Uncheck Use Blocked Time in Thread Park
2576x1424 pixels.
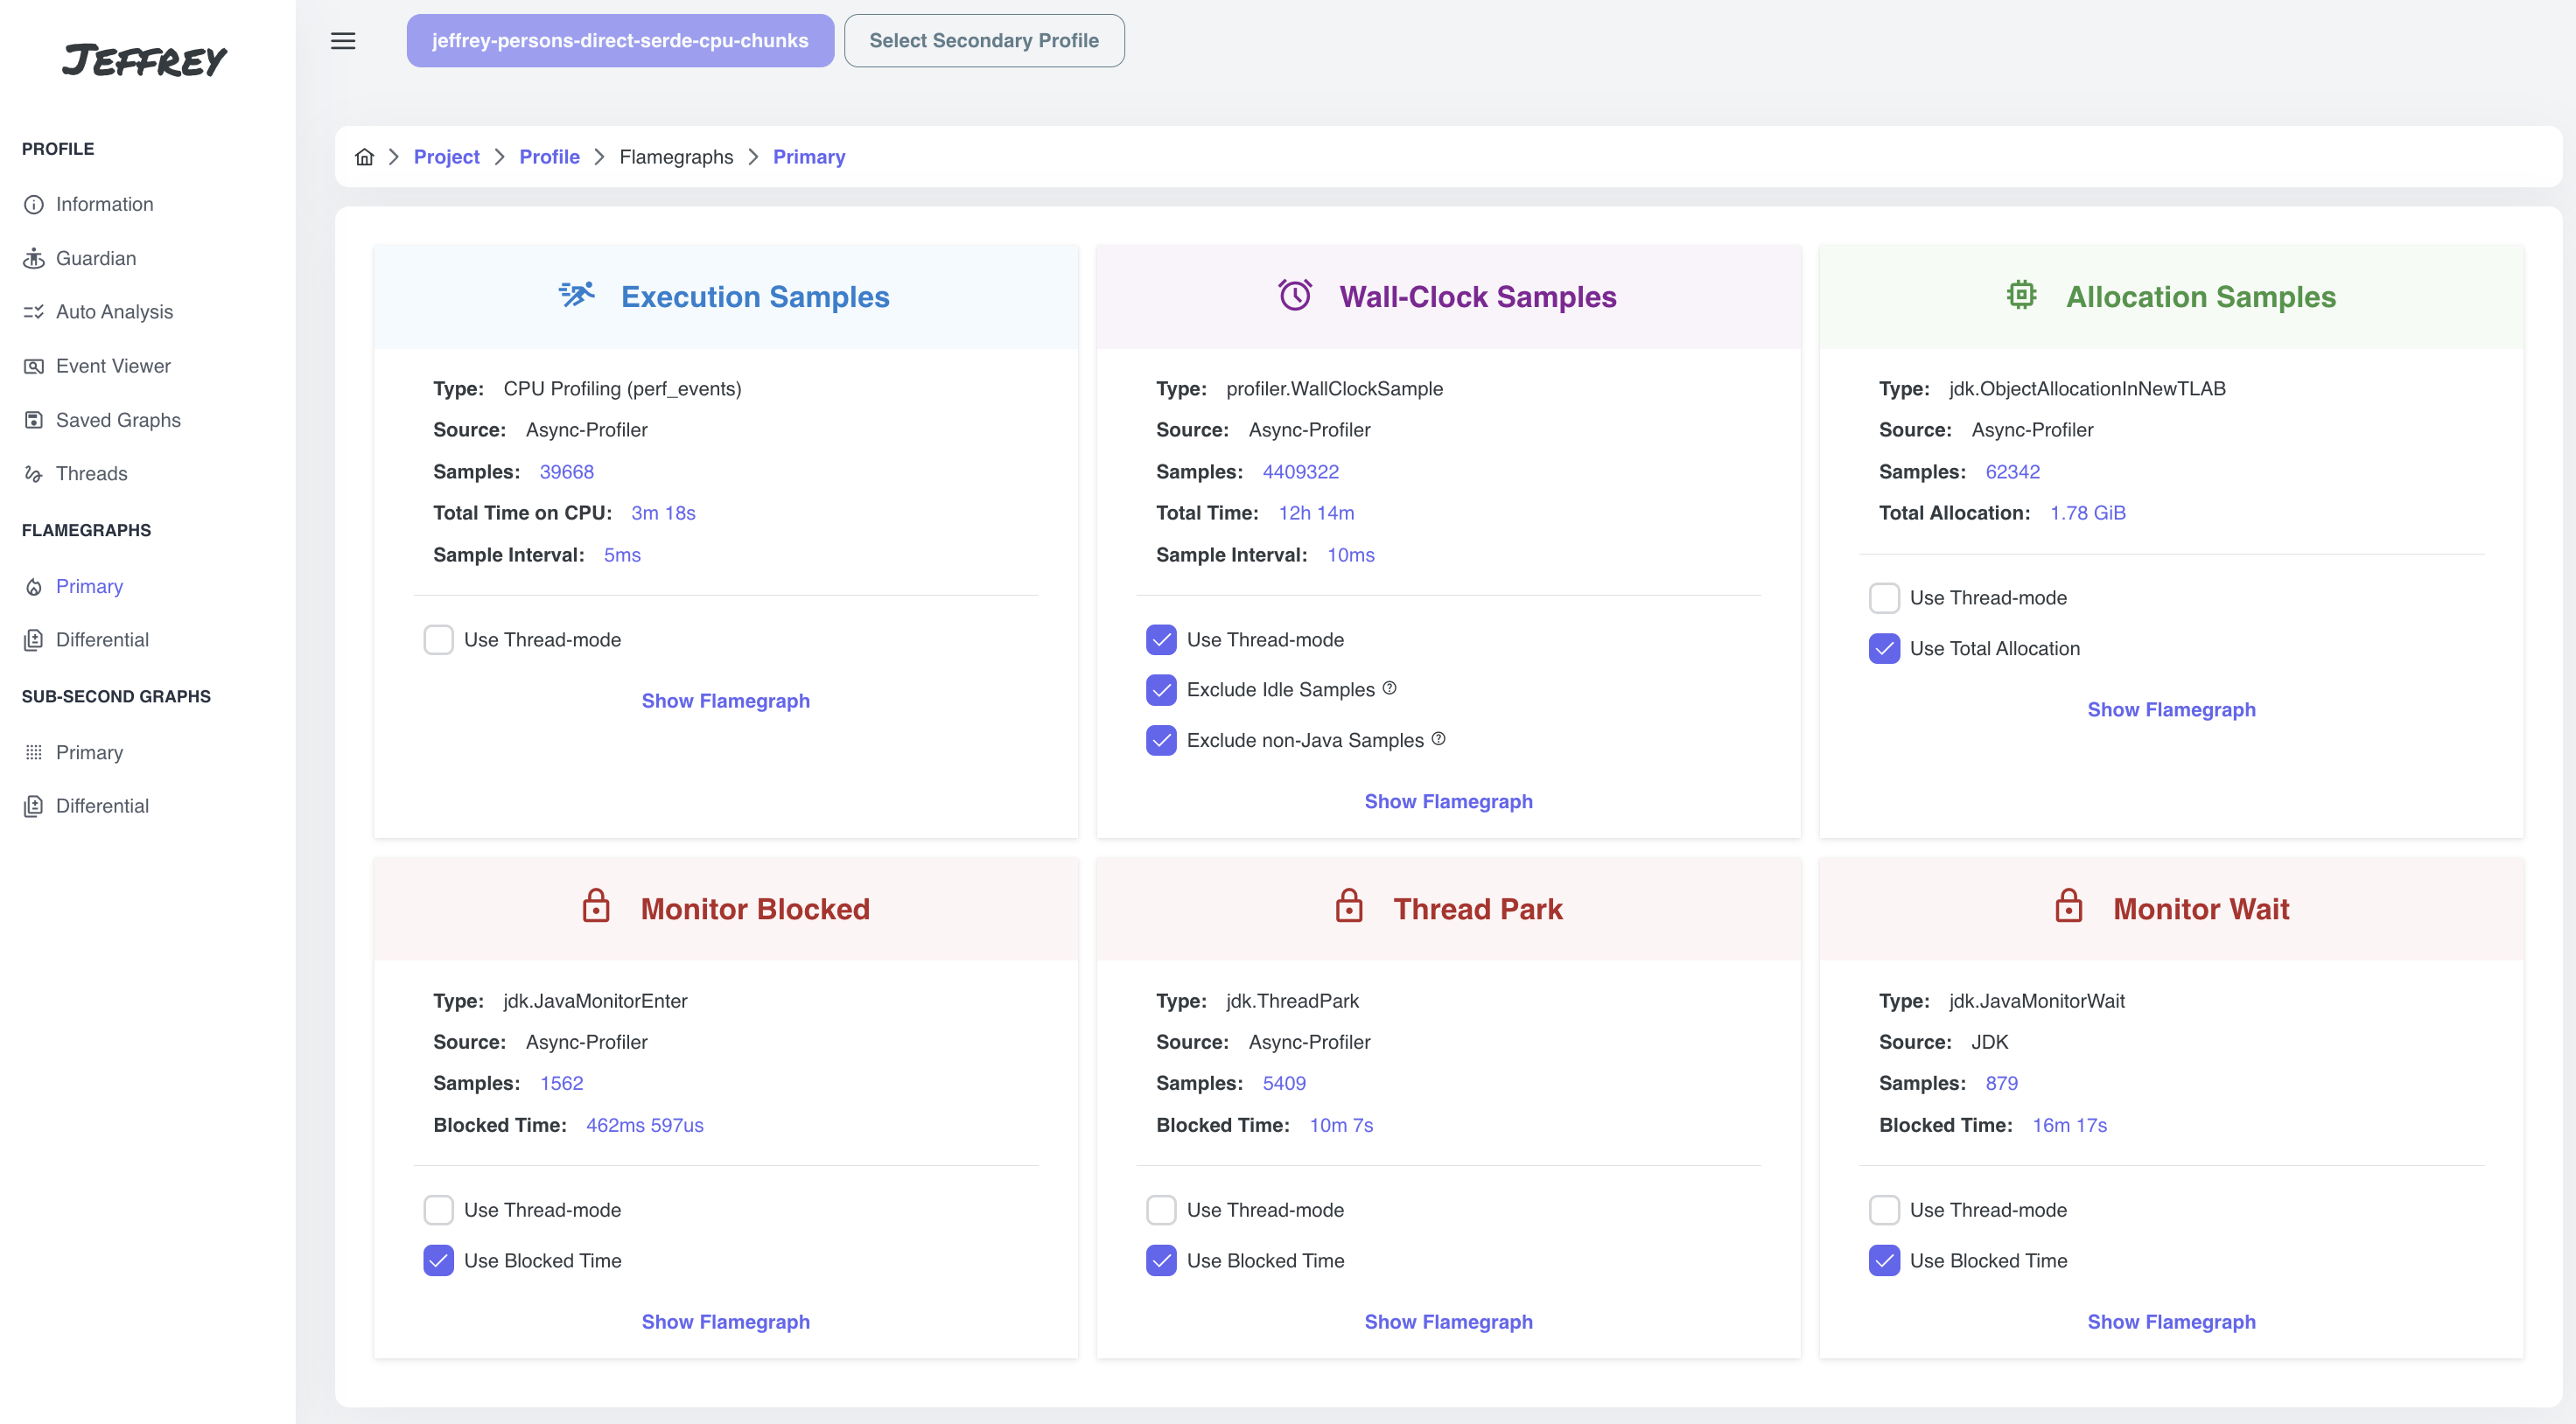point(1161,1261)
